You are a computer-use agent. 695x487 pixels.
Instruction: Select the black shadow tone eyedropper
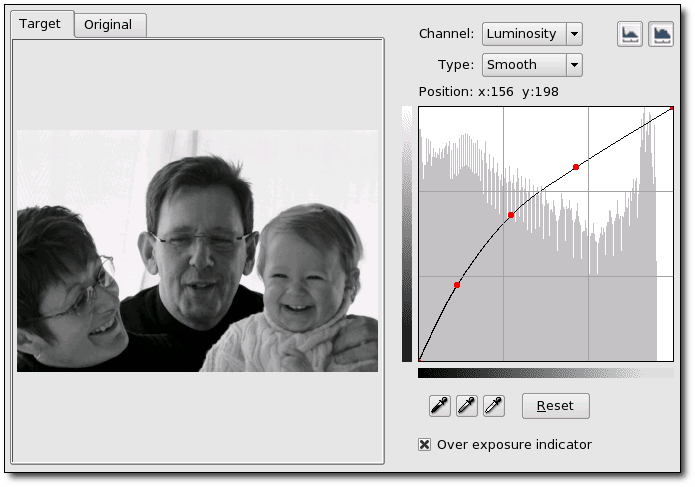440,405
